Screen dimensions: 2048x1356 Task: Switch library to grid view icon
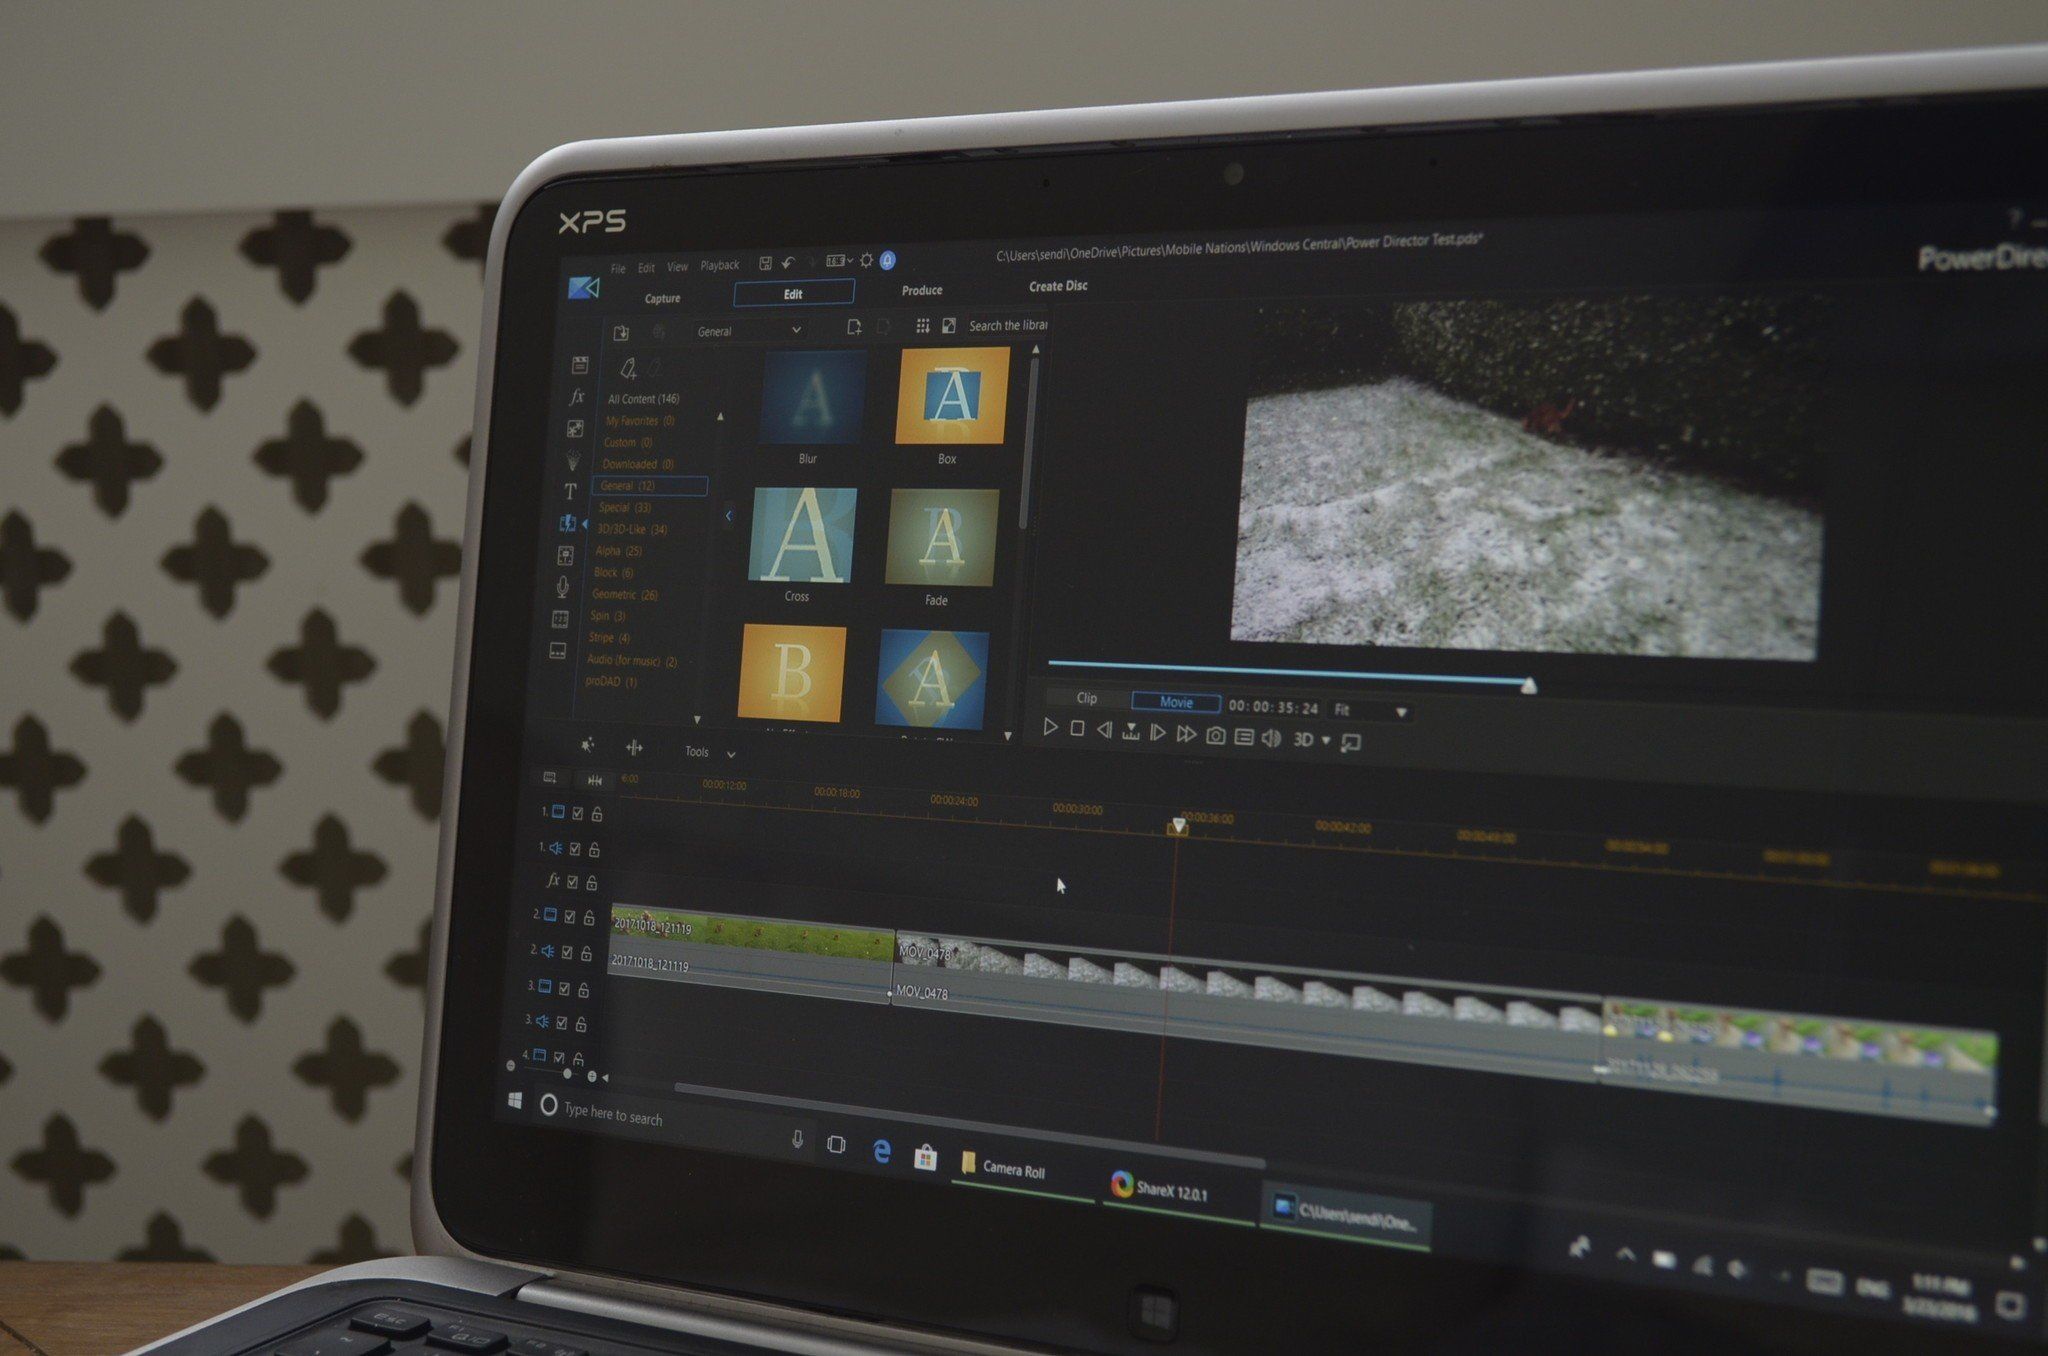922,326
